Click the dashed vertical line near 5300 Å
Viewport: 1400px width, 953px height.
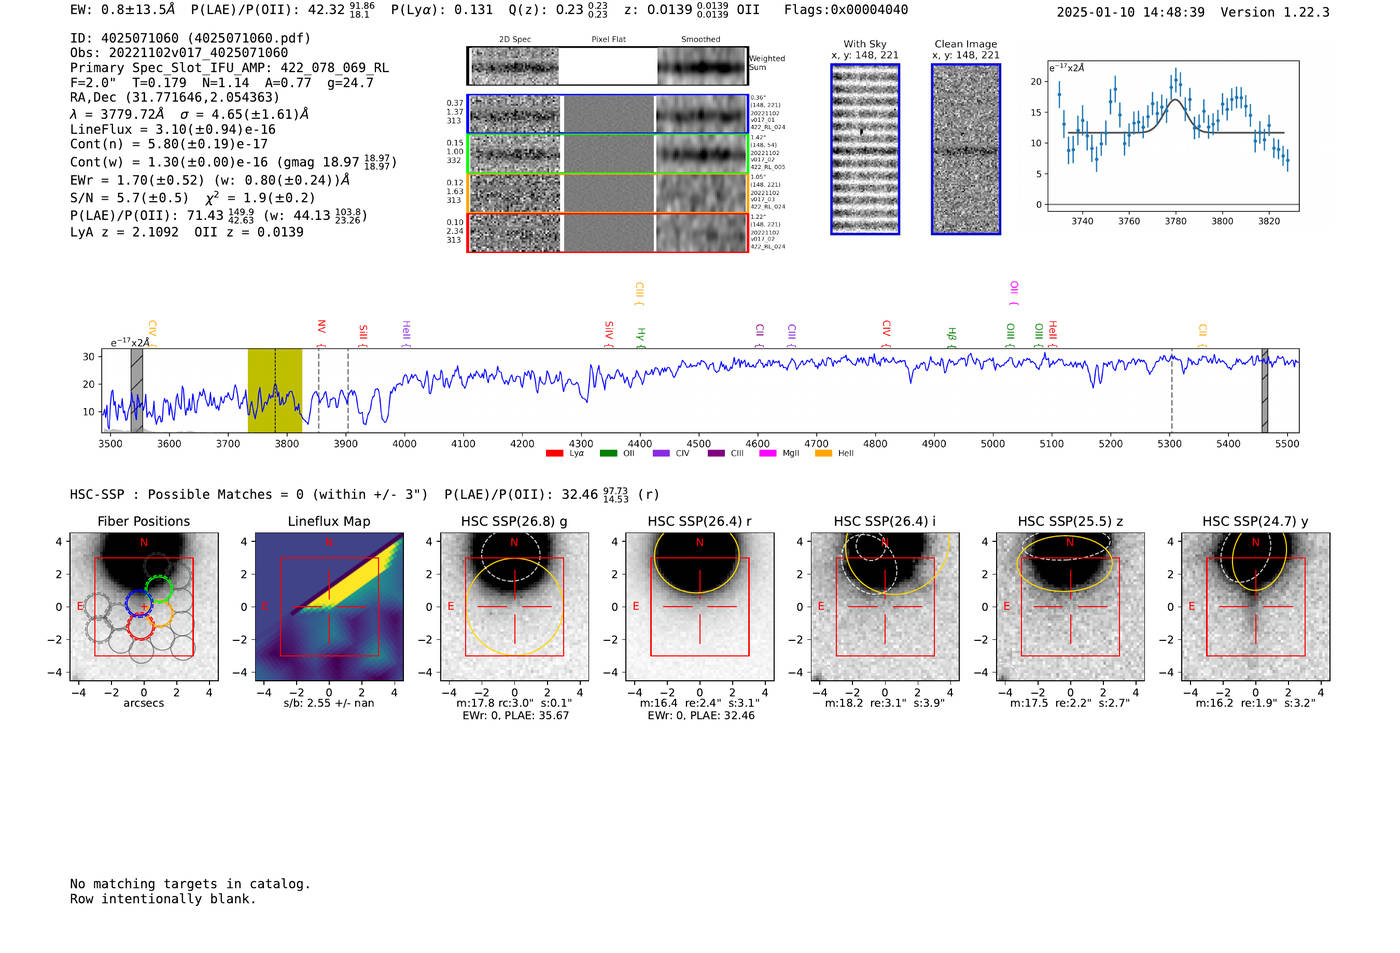(1172, 391)
